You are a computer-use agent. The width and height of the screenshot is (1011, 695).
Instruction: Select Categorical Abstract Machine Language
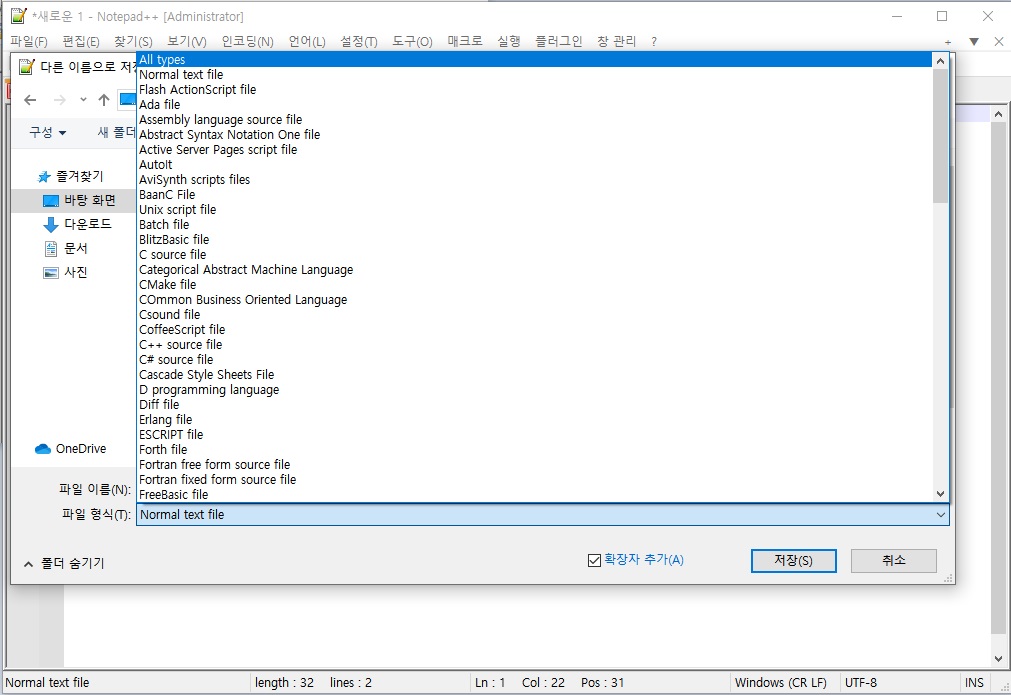tap(535, 269)
